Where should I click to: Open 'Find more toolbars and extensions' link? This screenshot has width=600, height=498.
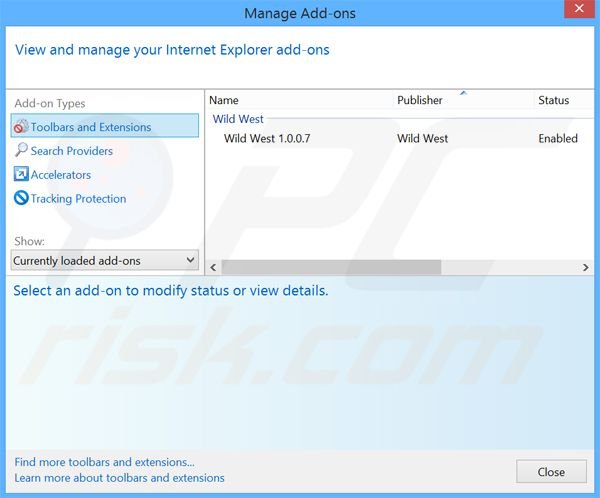105,462
